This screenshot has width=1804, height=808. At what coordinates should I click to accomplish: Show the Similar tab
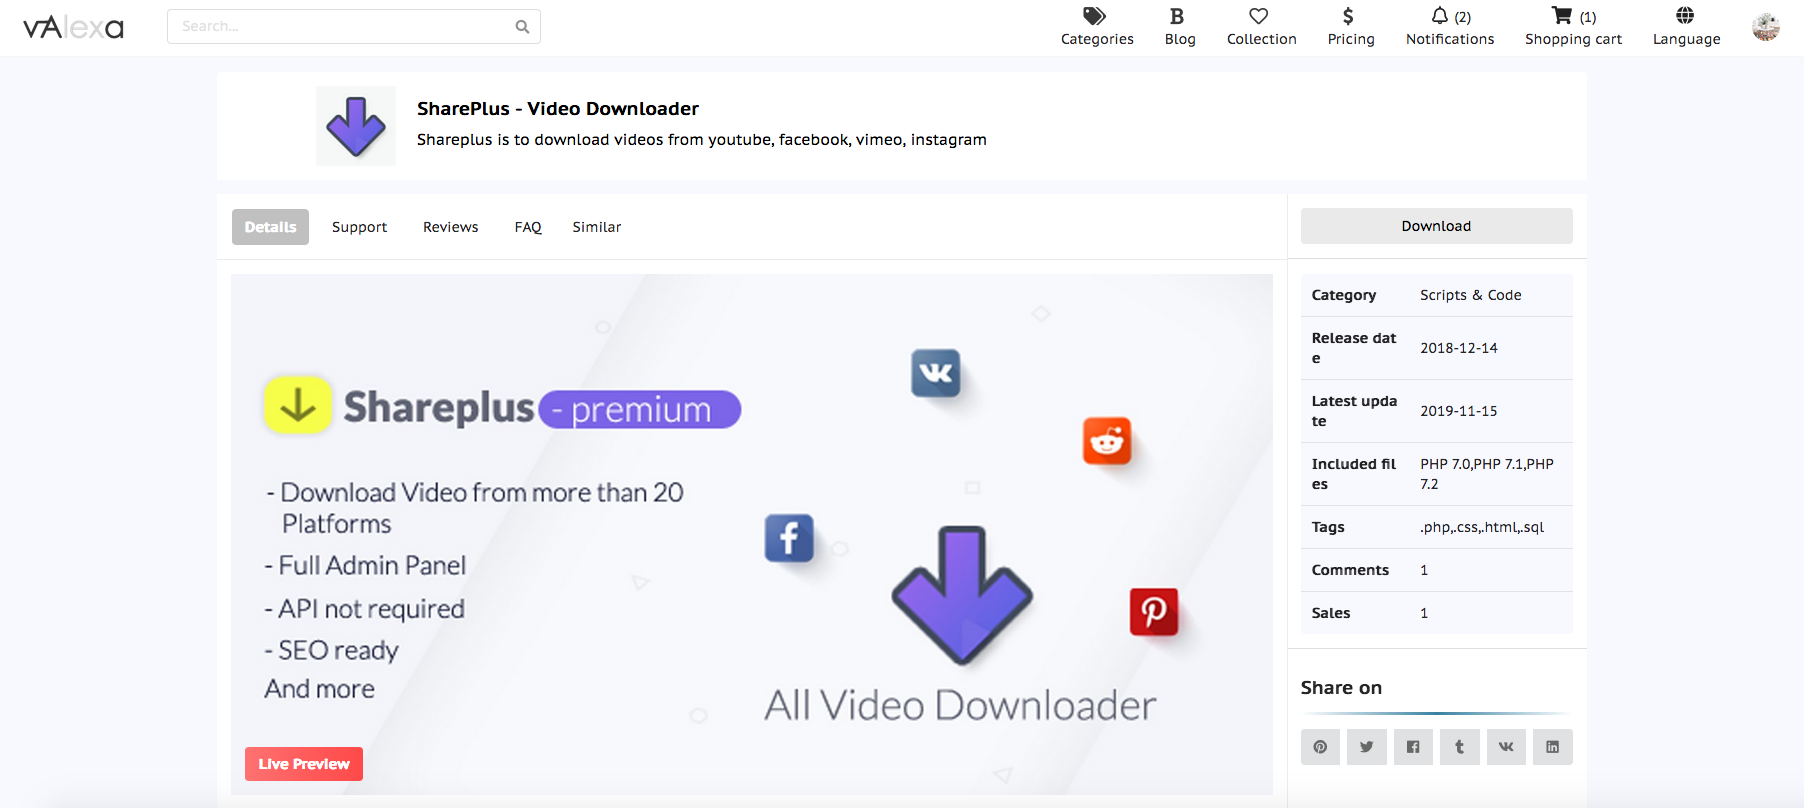(597, 227)
